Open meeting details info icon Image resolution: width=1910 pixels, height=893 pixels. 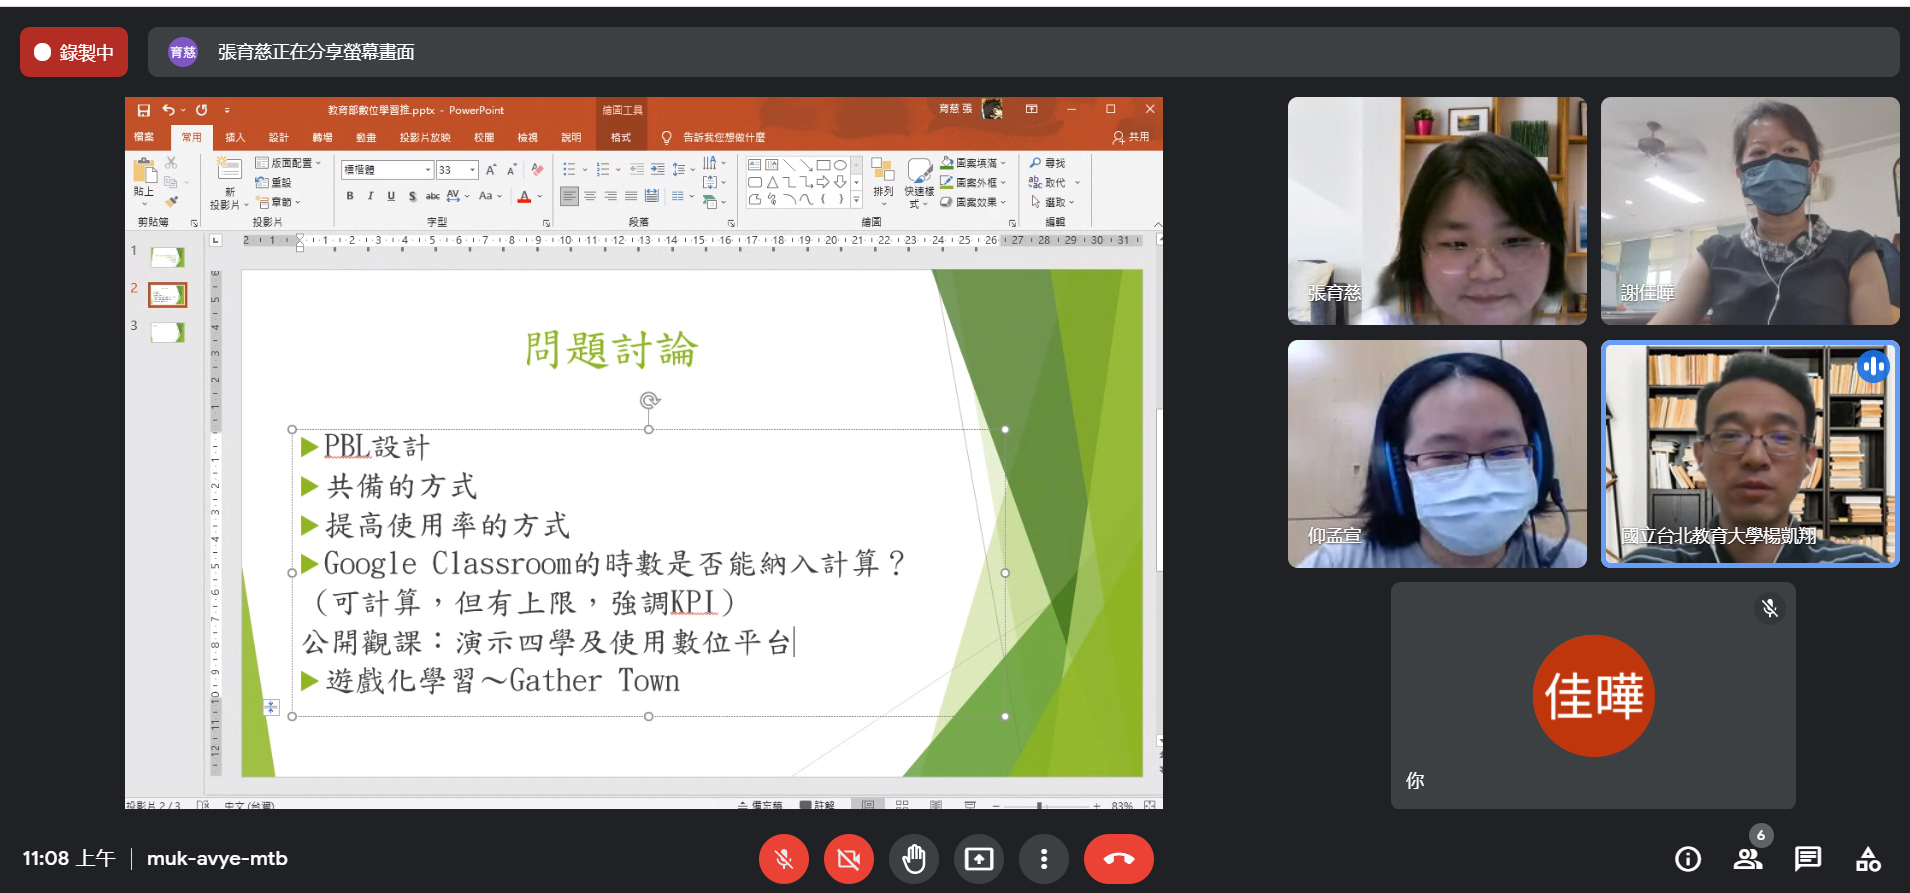1688,859
